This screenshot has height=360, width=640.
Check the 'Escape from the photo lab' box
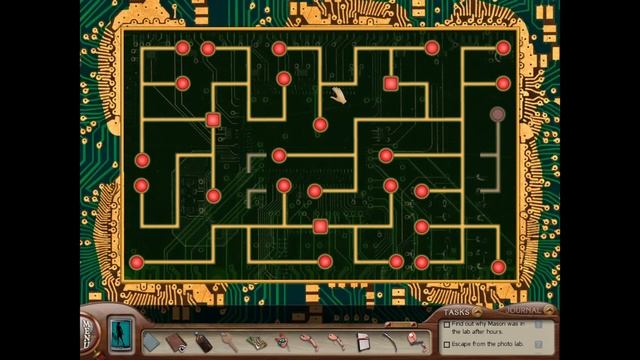(447, 344)
